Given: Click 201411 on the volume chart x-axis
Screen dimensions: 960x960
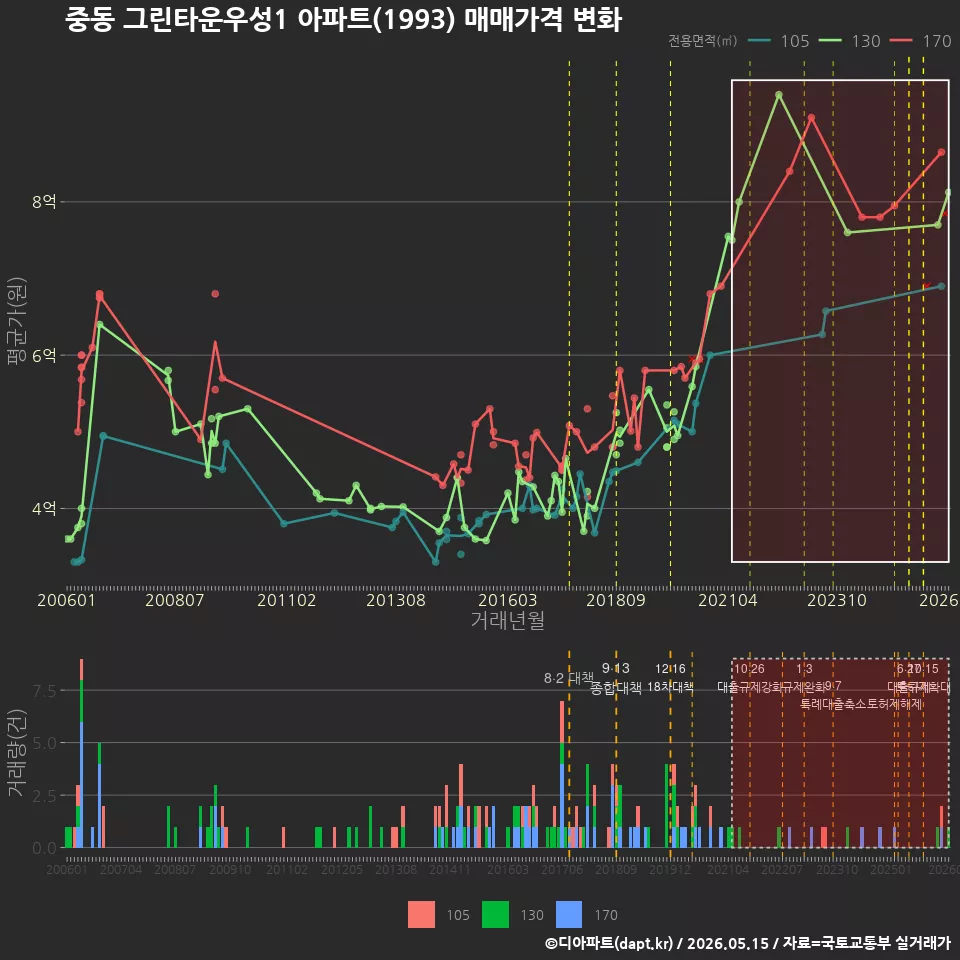Looking at the screenshot, I should (450, 869).
